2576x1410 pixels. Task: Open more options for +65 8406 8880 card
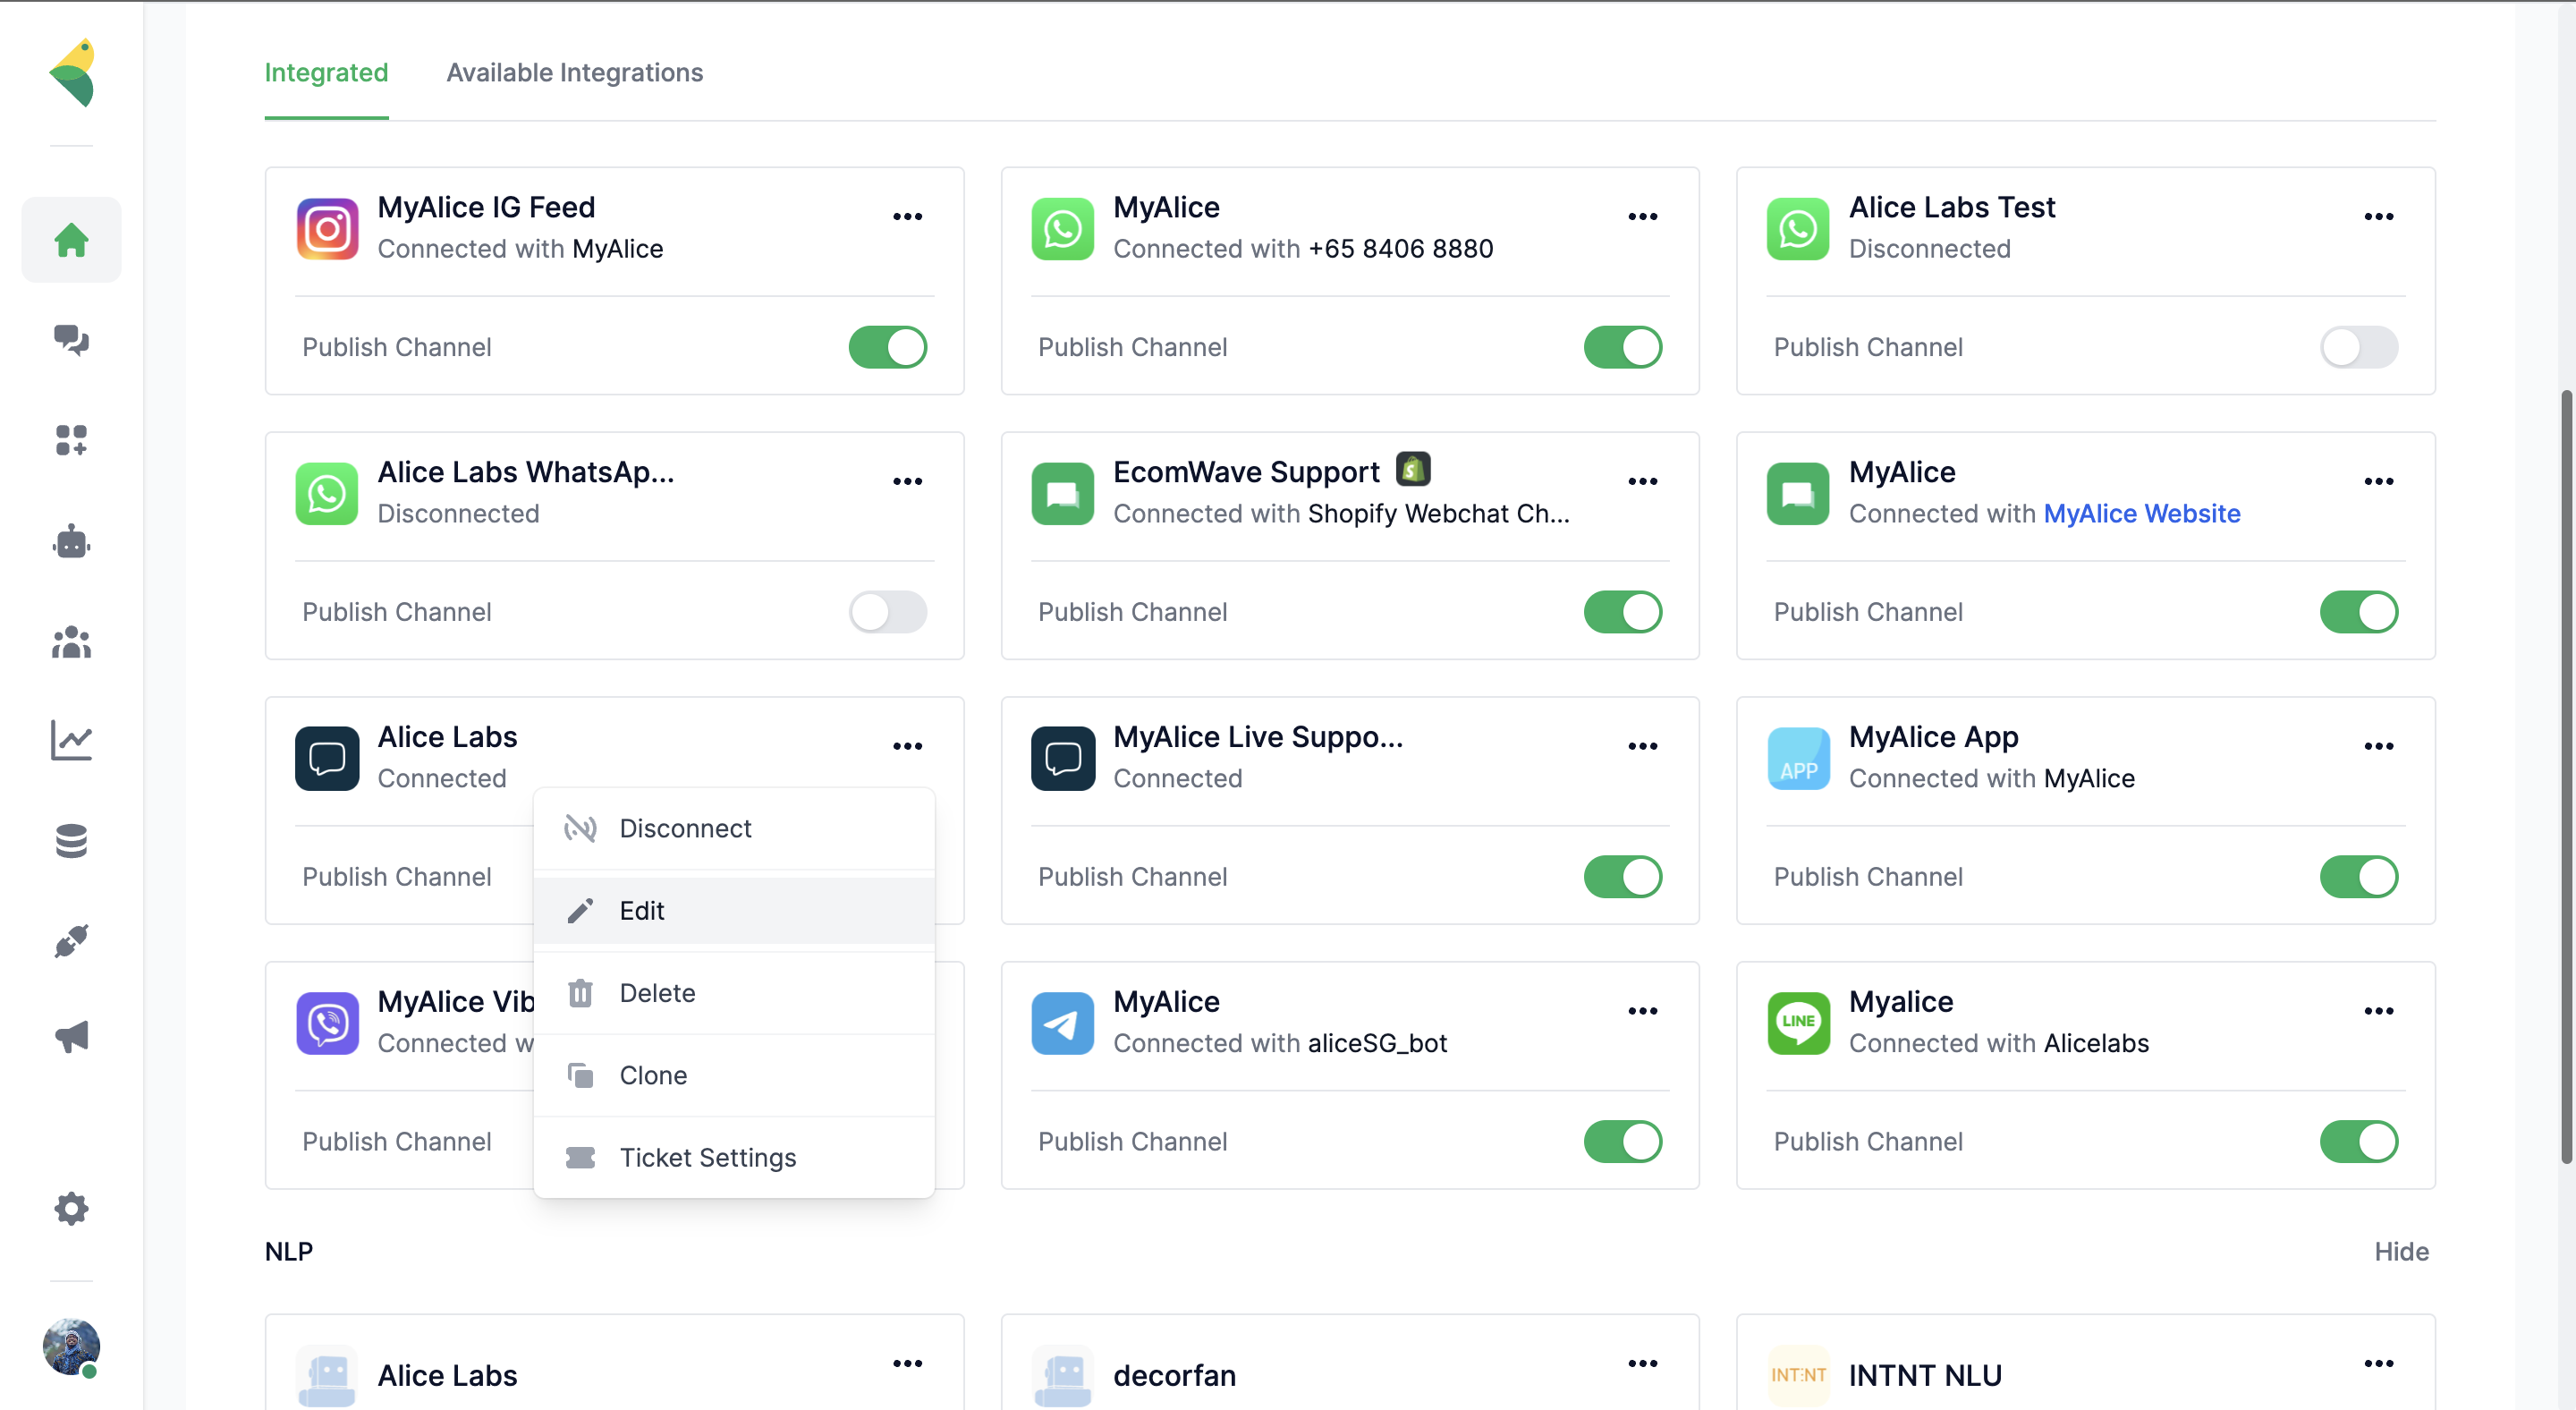coord(1642,216)
